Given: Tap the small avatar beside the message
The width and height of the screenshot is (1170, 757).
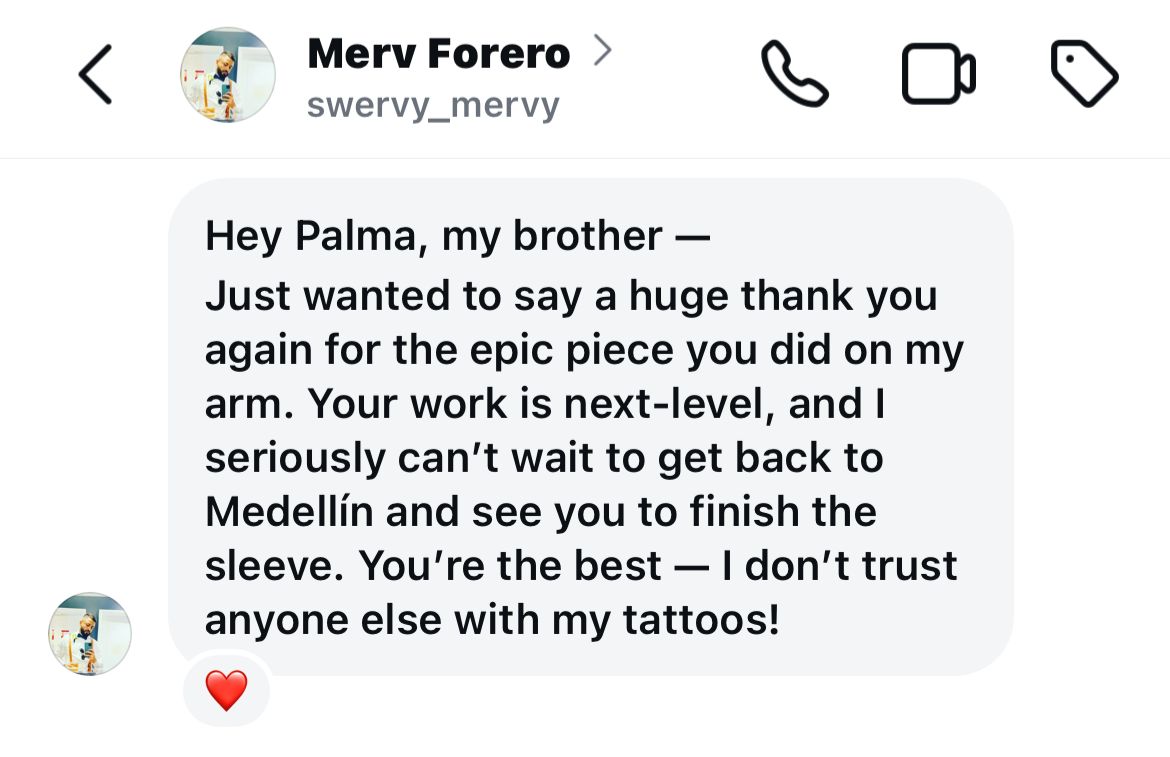Looking at the screenshot, I should 90,634.
